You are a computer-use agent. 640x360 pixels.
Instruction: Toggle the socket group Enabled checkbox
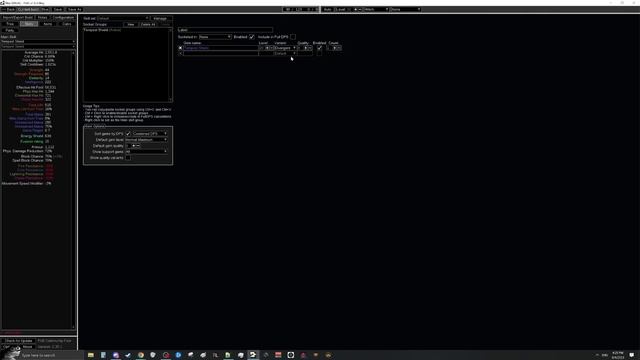[252, 37]
